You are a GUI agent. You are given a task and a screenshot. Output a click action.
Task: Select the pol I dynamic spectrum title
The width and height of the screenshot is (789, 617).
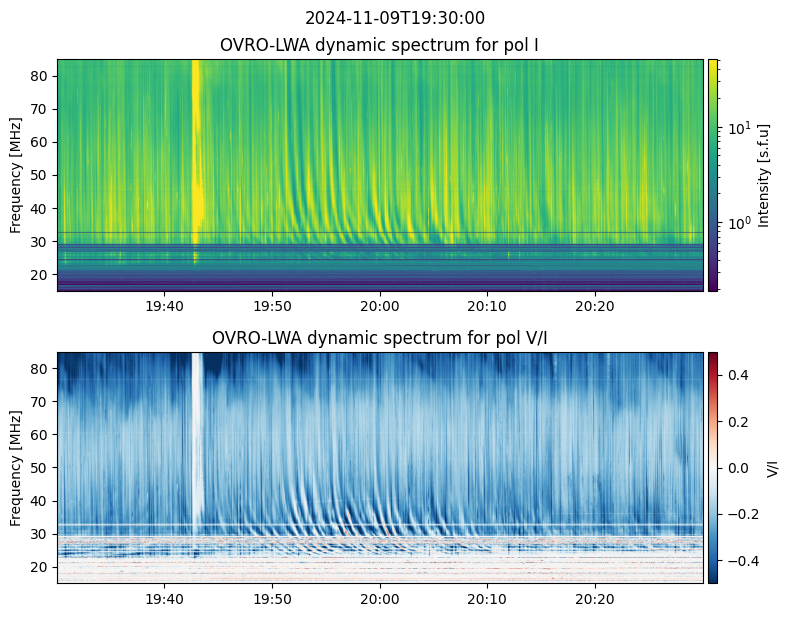click(x=380, y=44)
